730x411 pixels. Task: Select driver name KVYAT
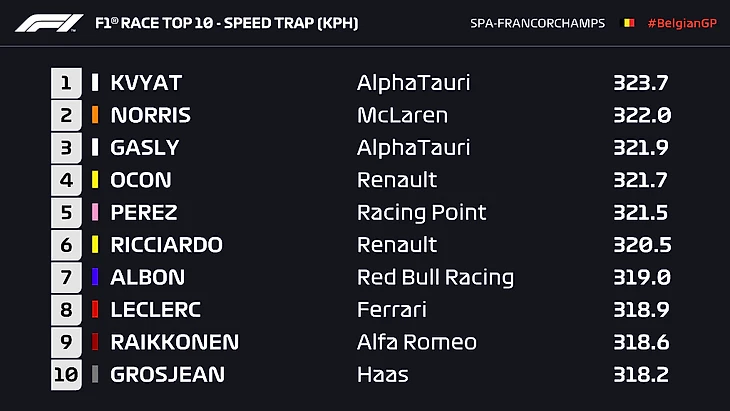(146, 83)
